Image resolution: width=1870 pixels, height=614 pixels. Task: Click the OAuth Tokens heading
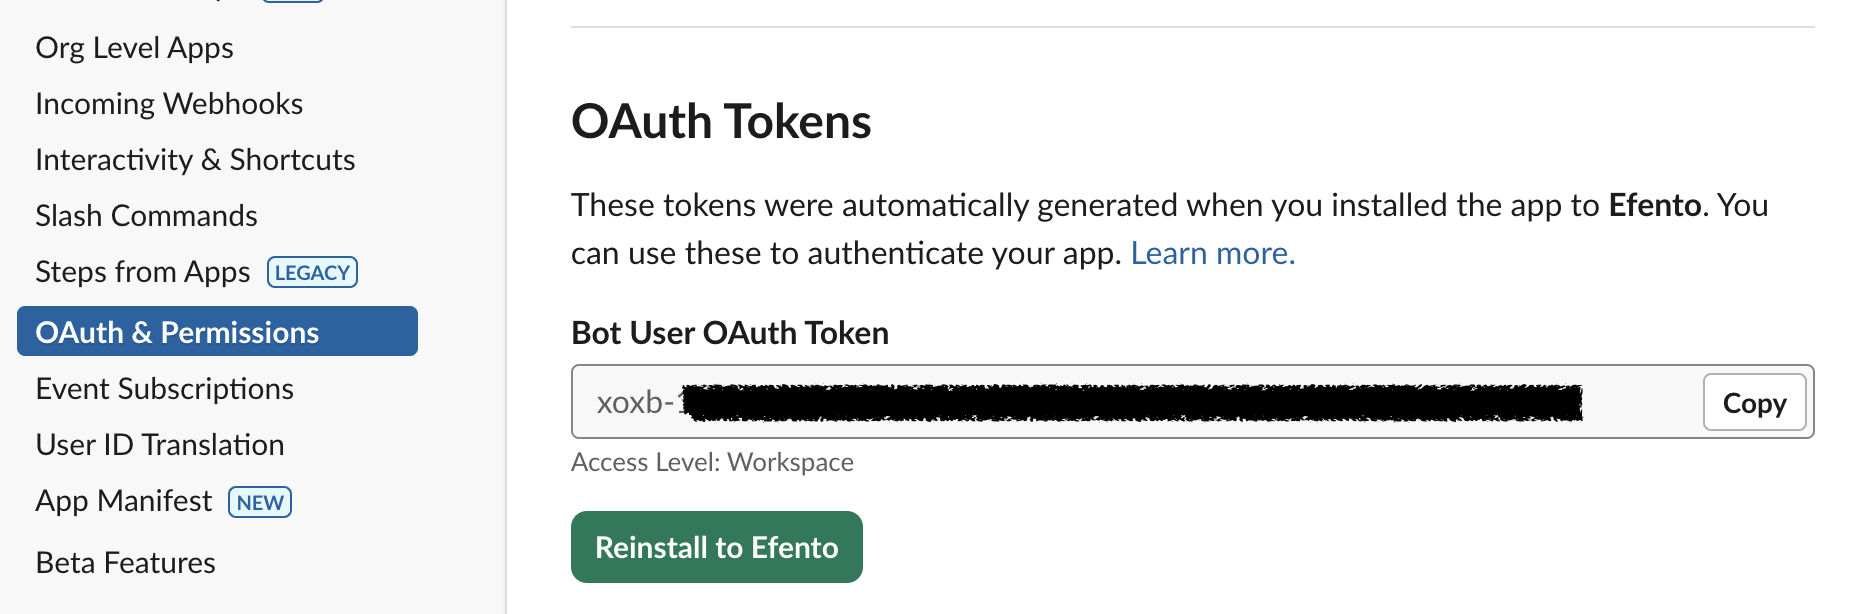721,122
